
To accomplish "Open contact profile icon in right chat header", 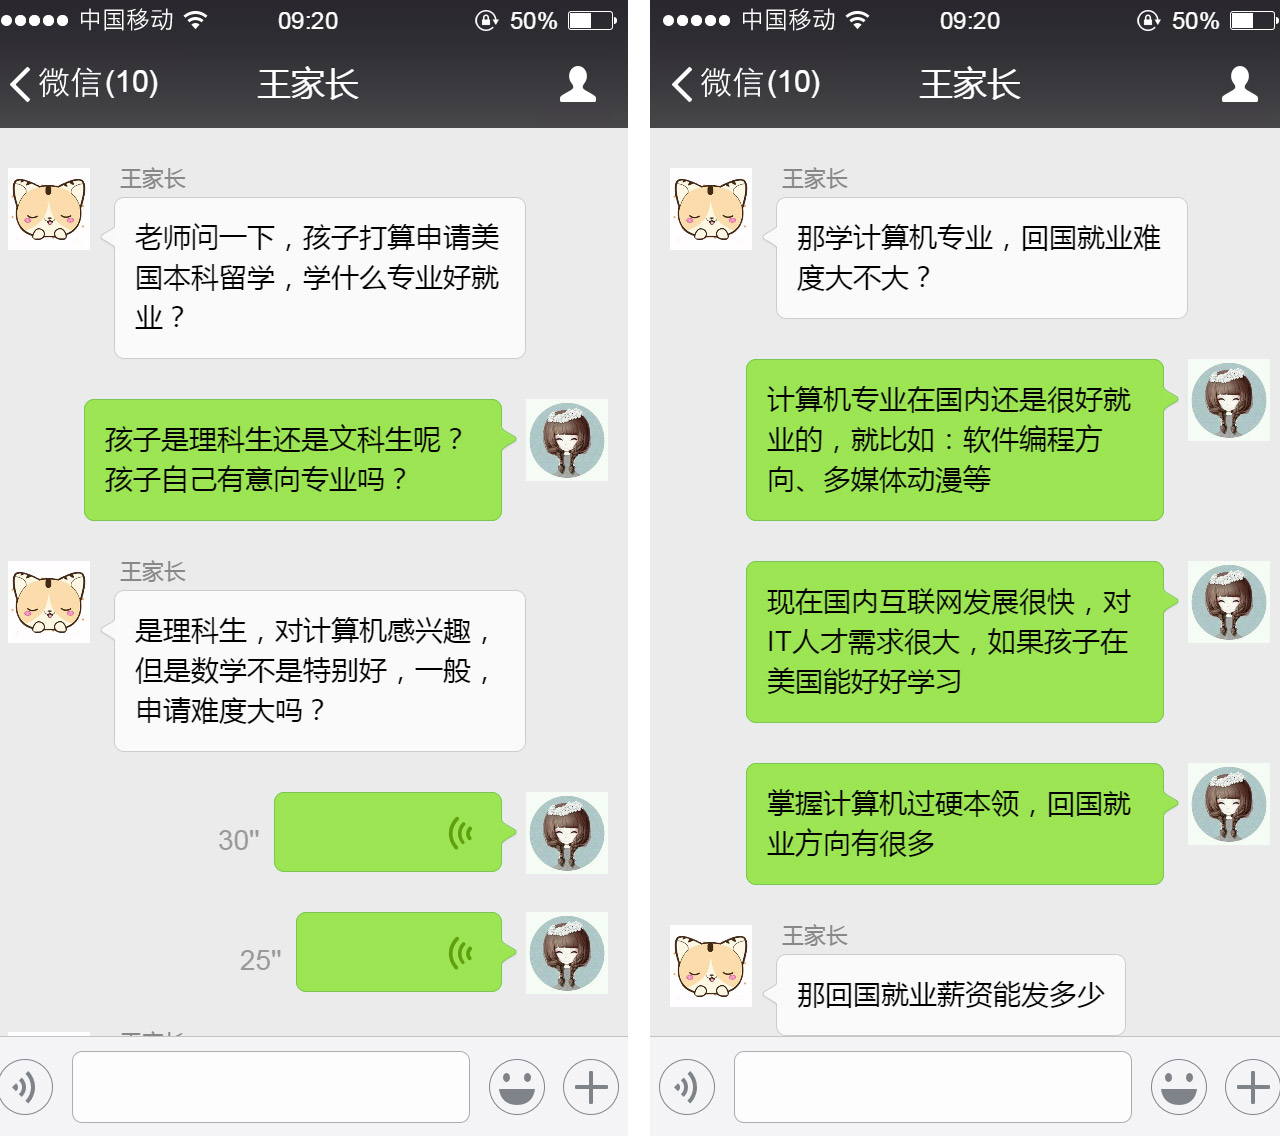I will click(x=1240, y=84).
